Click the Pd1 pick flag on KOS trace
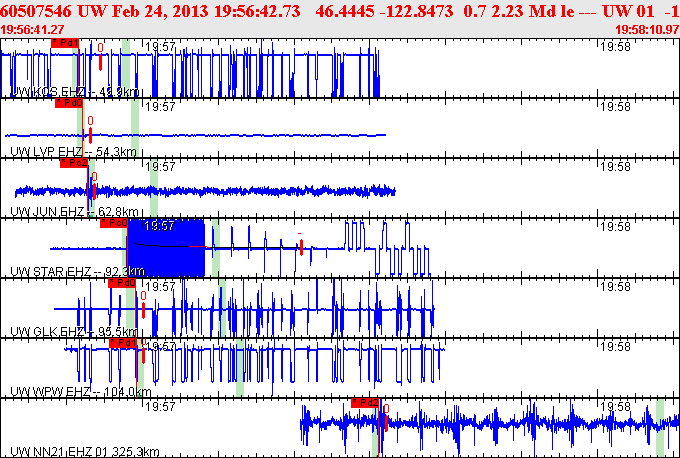The image size is (680, 458). (65, 43)
